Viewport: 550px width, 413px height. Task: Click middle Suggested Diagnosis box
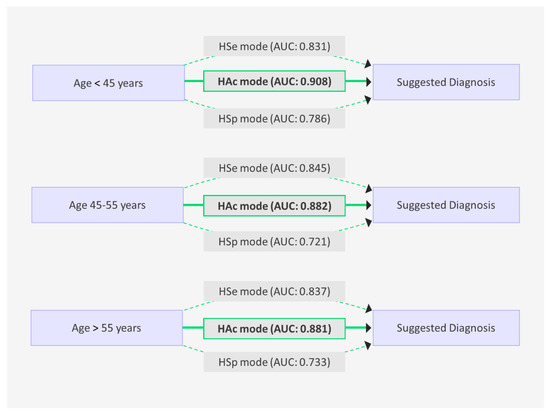(x=446, y=205)
